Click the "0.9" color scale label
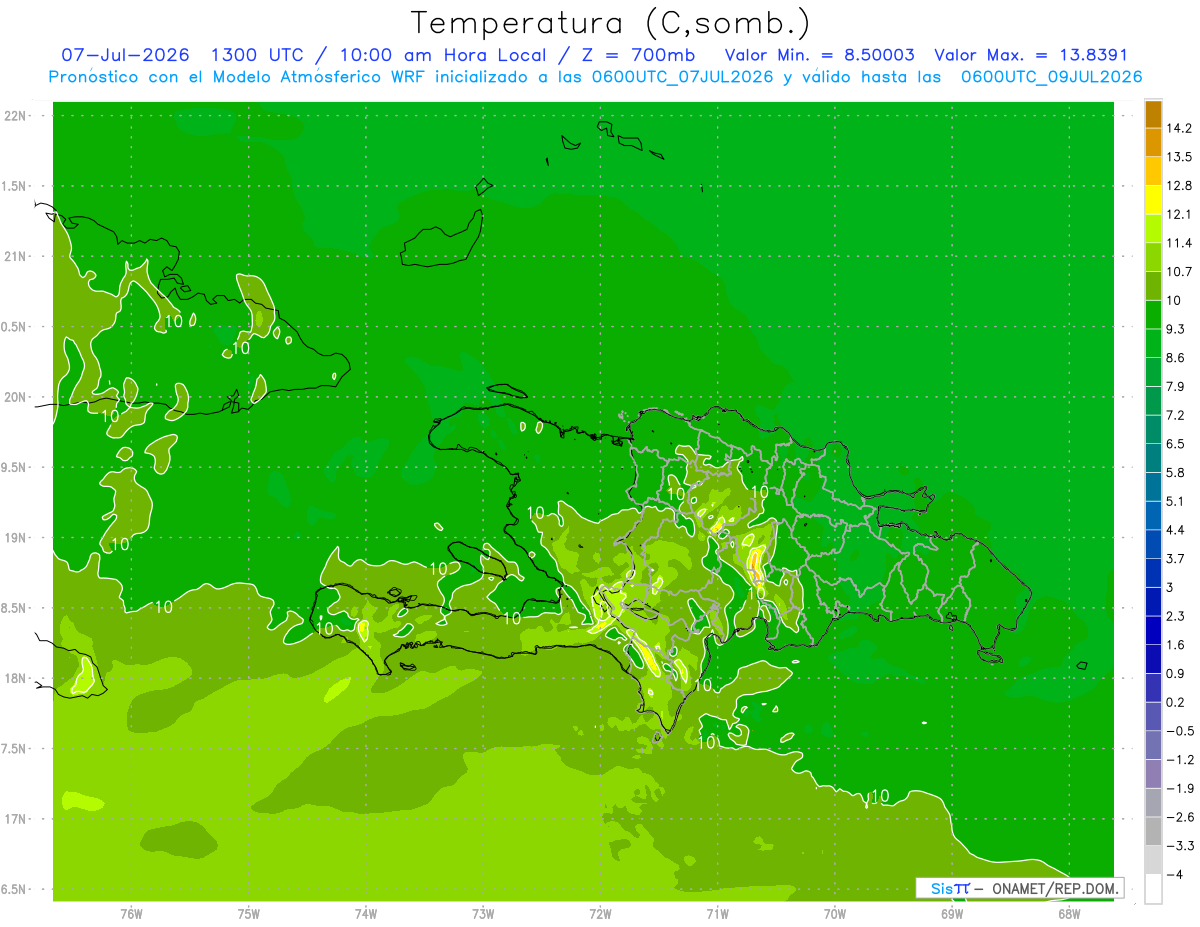Image resolution: width=1200 pixels, height=927 pixels. click(1176, 673)
